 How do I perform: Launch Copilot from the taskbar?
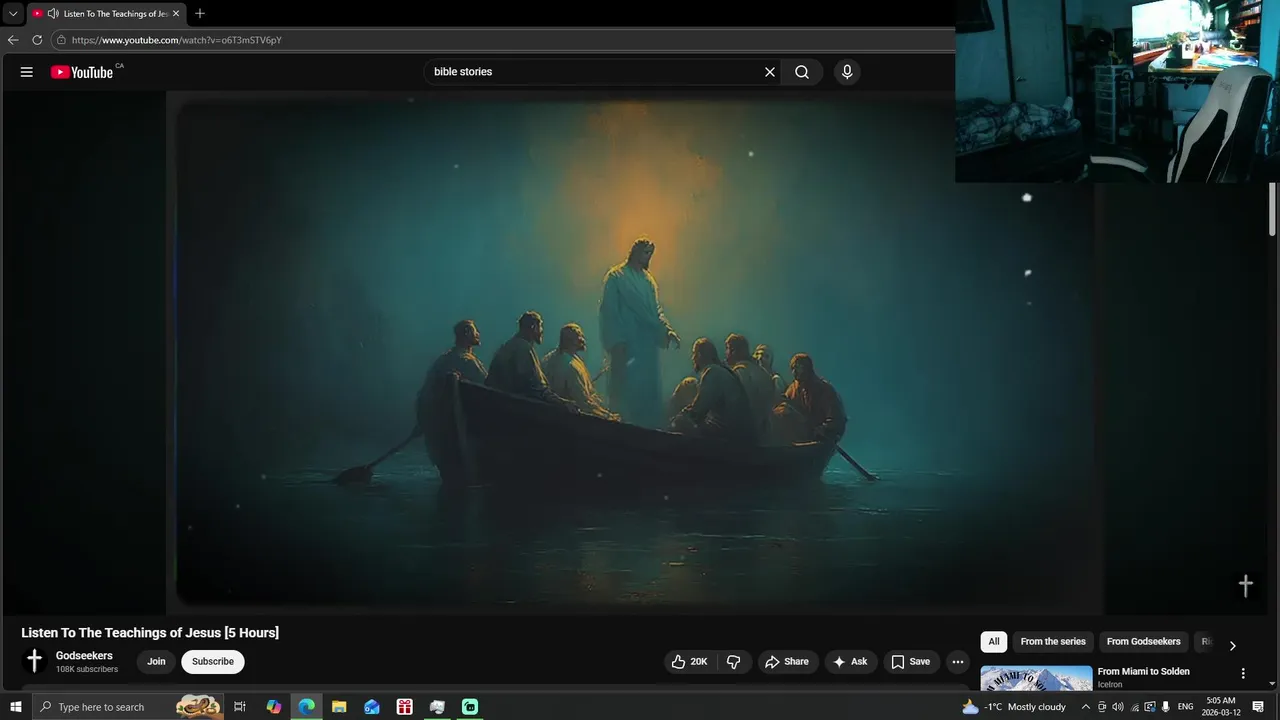(274, 707)
